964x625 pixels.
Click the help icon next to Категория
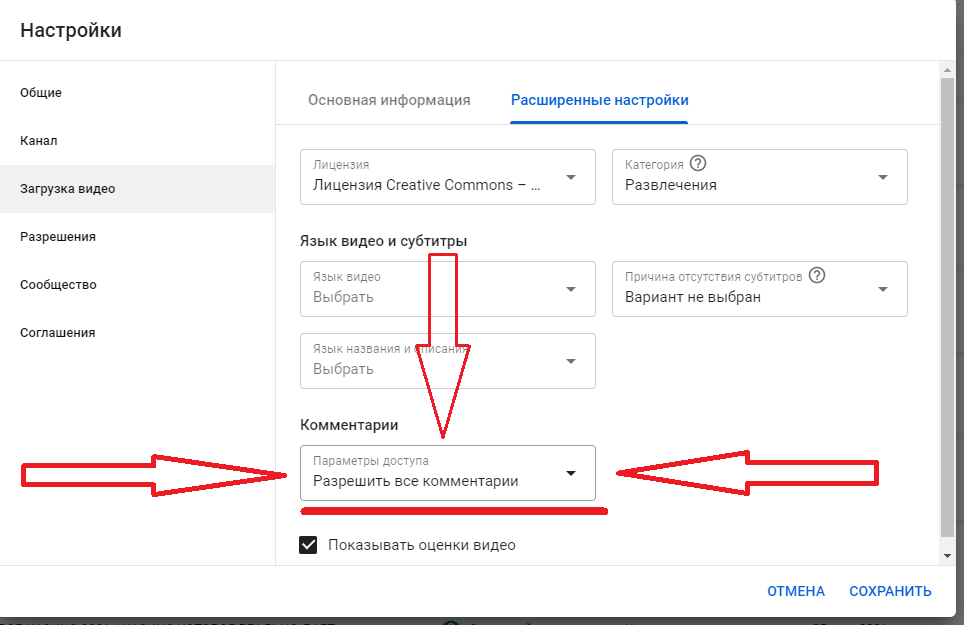699,164
